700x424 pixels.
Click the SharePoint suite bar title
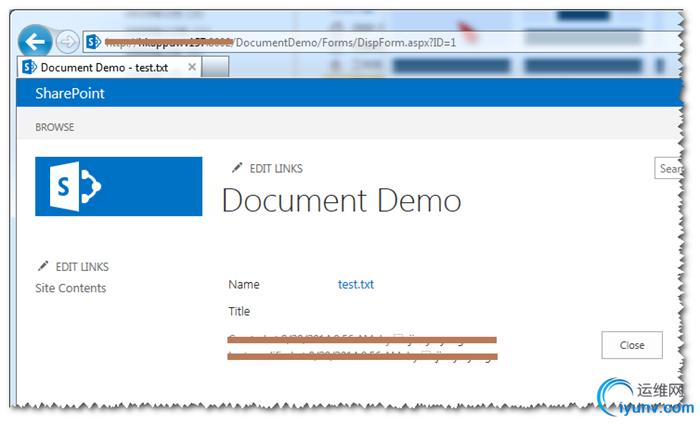pos(70,93)
